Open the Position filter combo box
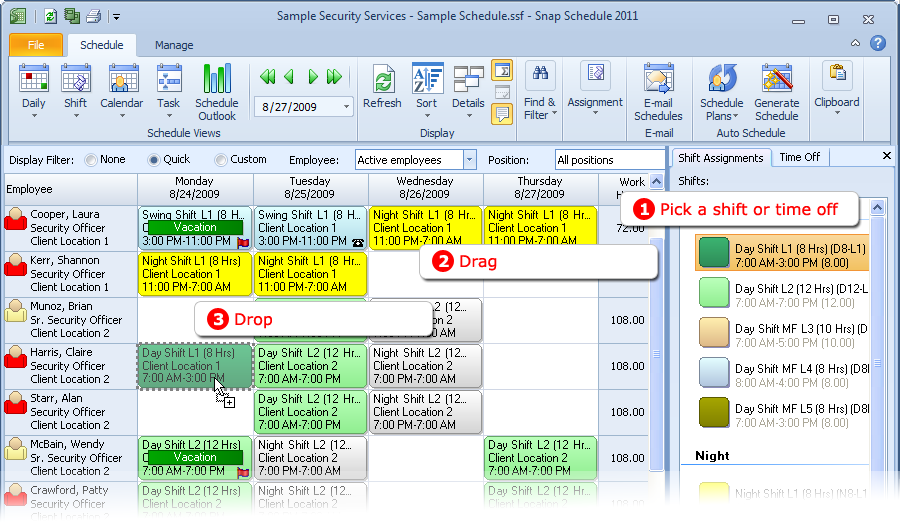This screenshot has width=900, height=525. coord(610,160)
